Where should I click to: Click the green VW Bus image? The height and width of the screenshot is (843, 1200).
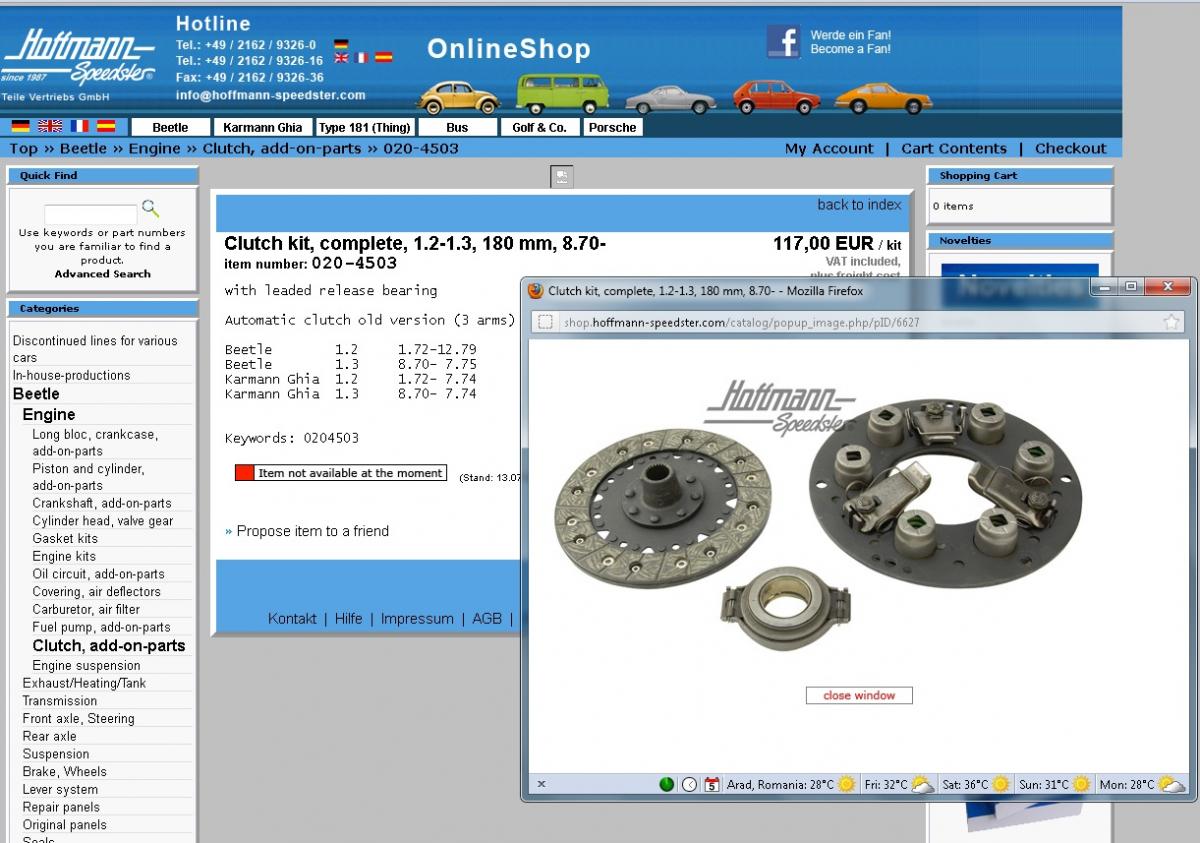(x=562, y=93)
